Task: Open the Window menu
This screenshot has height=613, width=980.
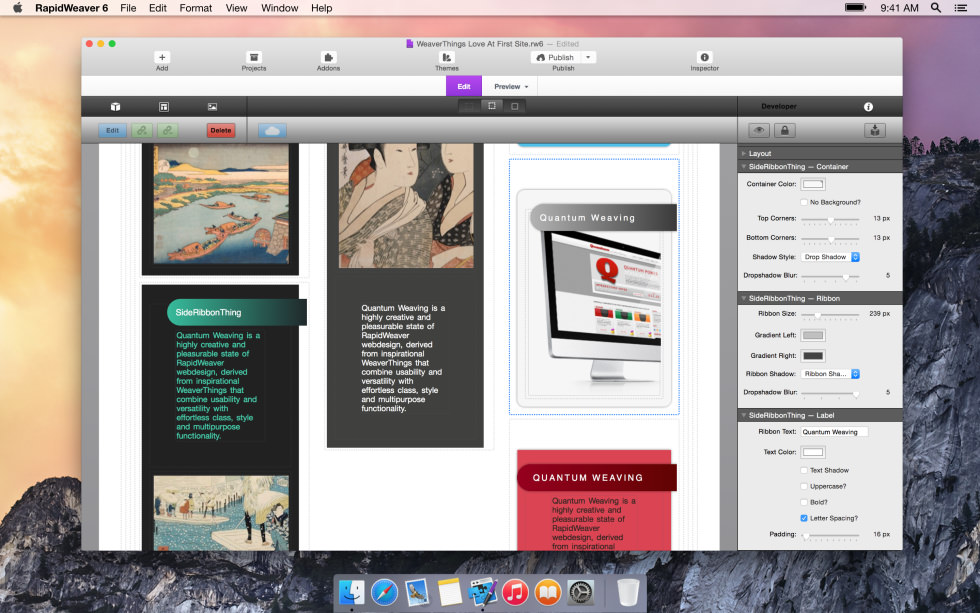Action: click(x=279, y=8)
